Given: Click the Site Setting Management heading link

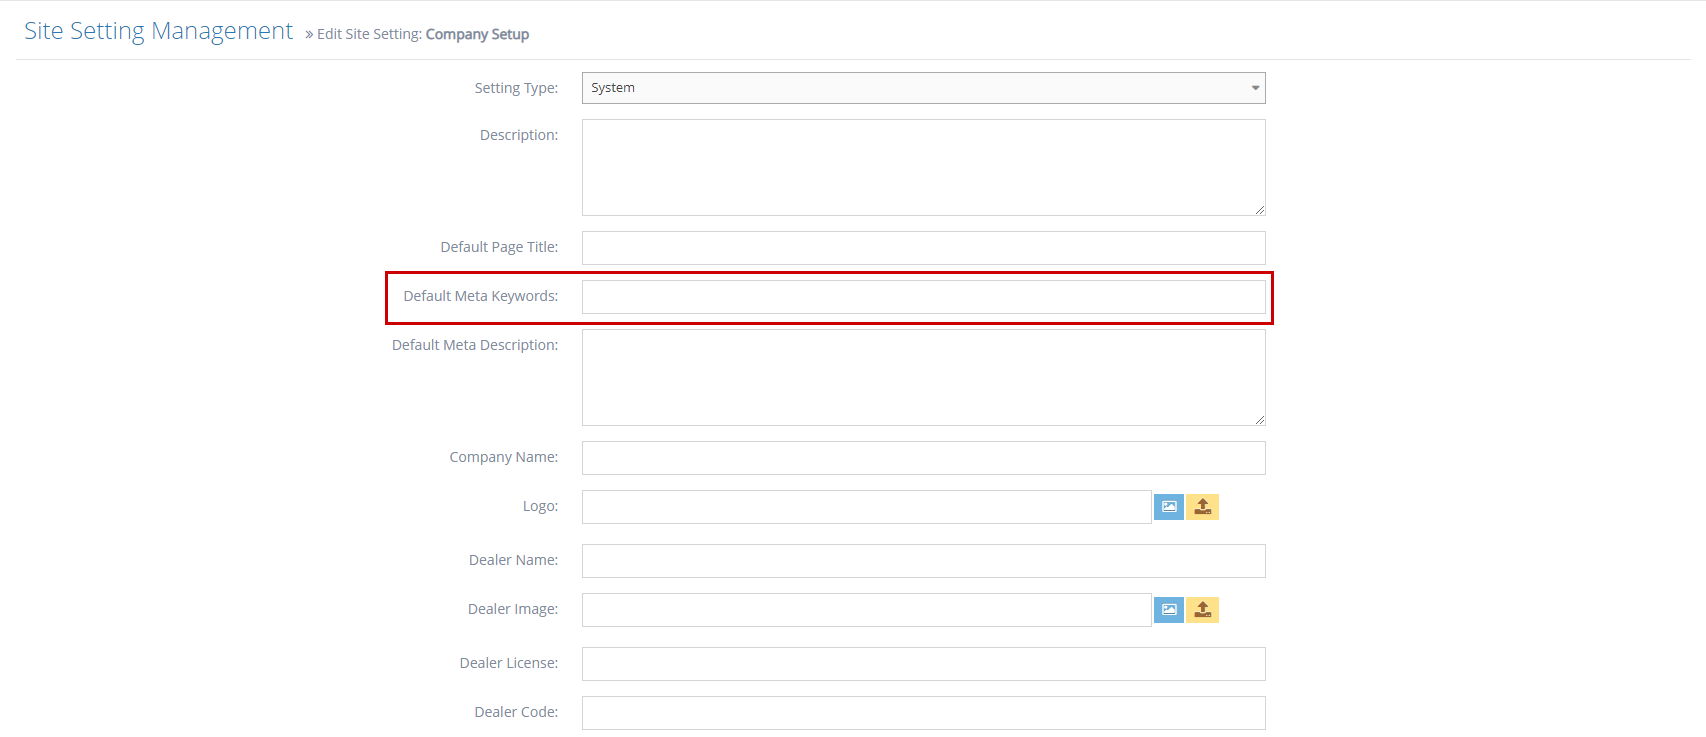Looking at the screenshot, I should pyautogui.click(x=158, y=31).
